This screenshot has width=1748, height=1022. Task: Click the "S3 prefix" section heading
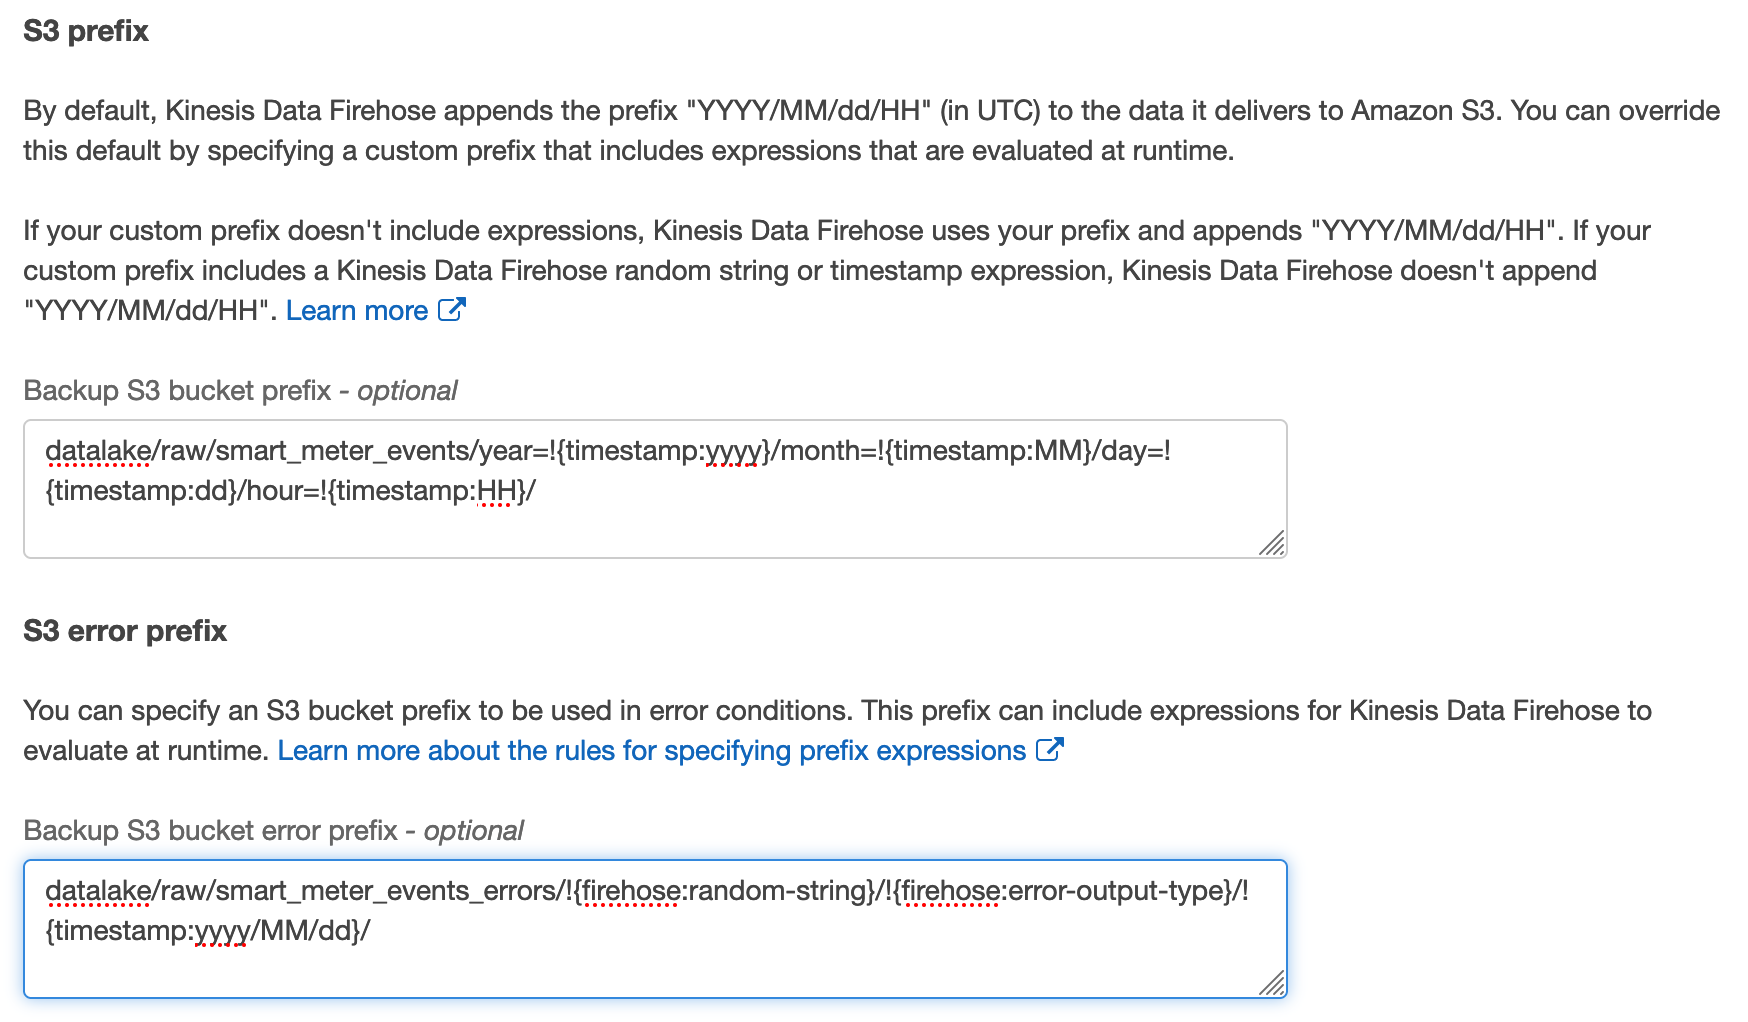[86, 31]
